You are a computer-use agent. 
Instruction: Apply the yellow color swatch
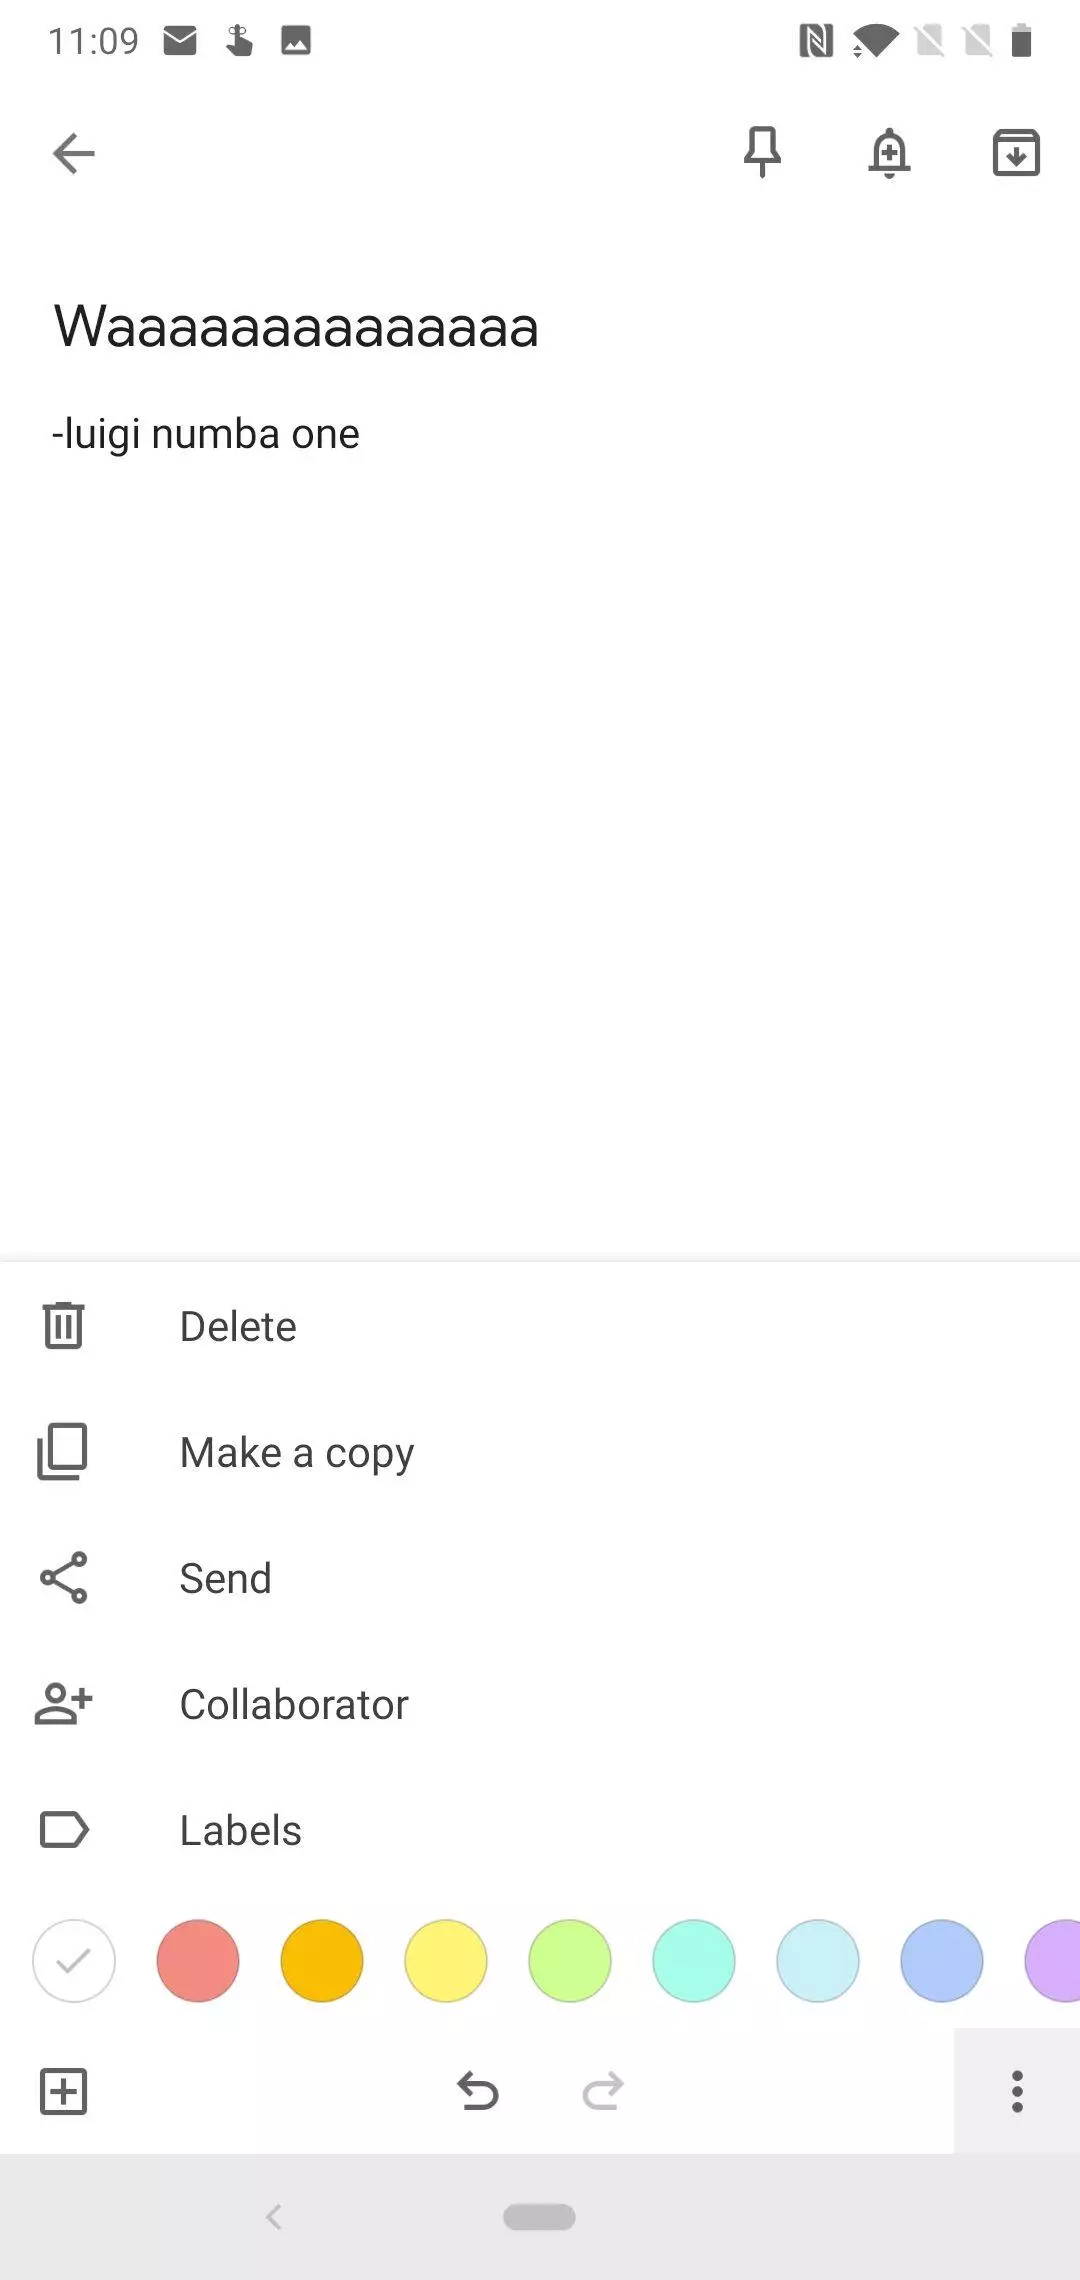coord(446,1961)
